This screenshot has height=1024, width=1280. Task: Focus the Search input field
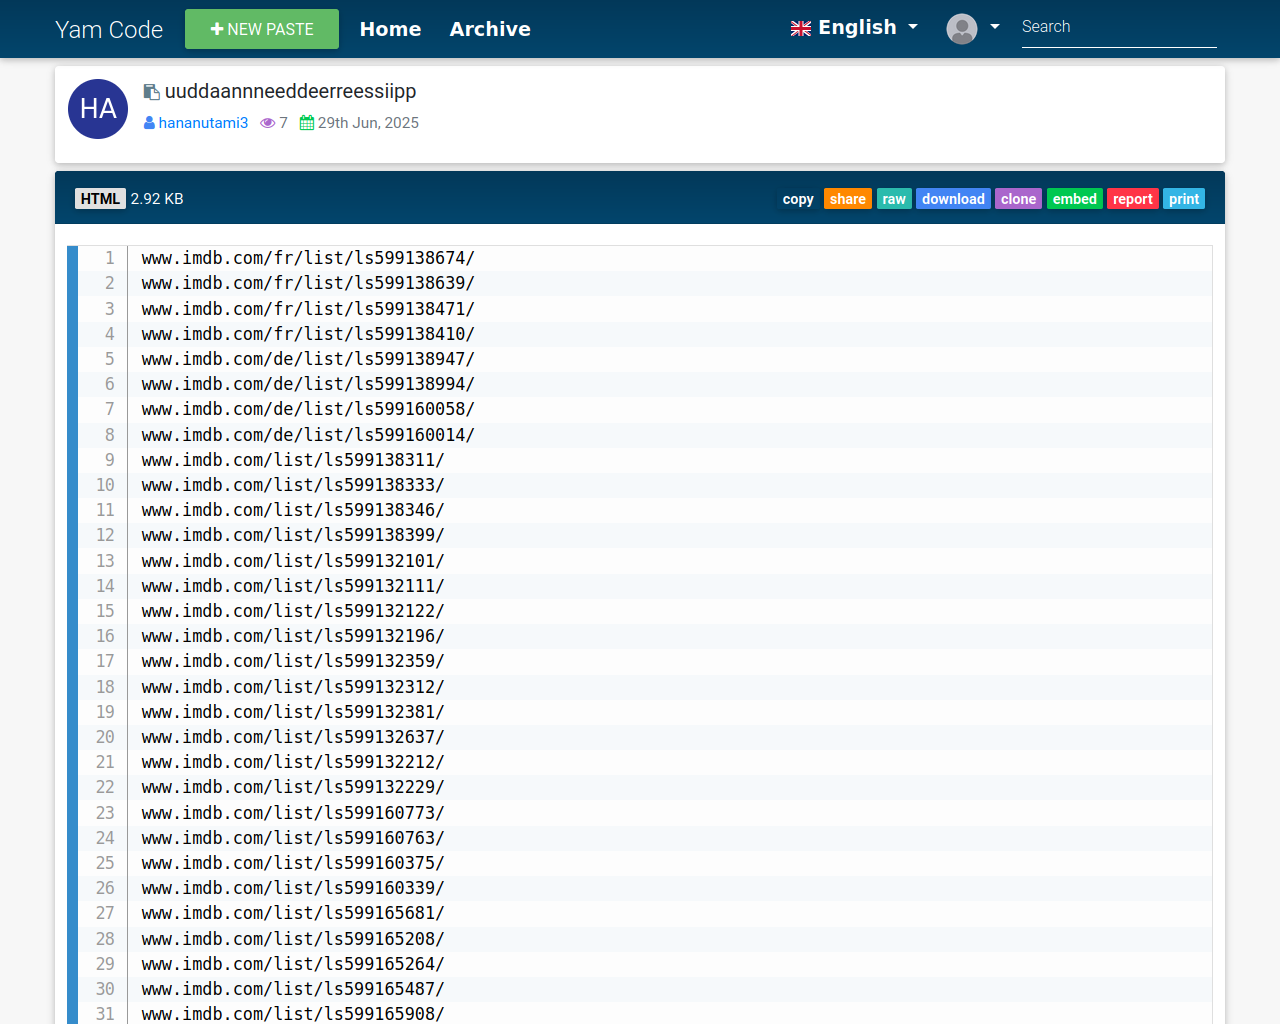[x=1119, y=27]
